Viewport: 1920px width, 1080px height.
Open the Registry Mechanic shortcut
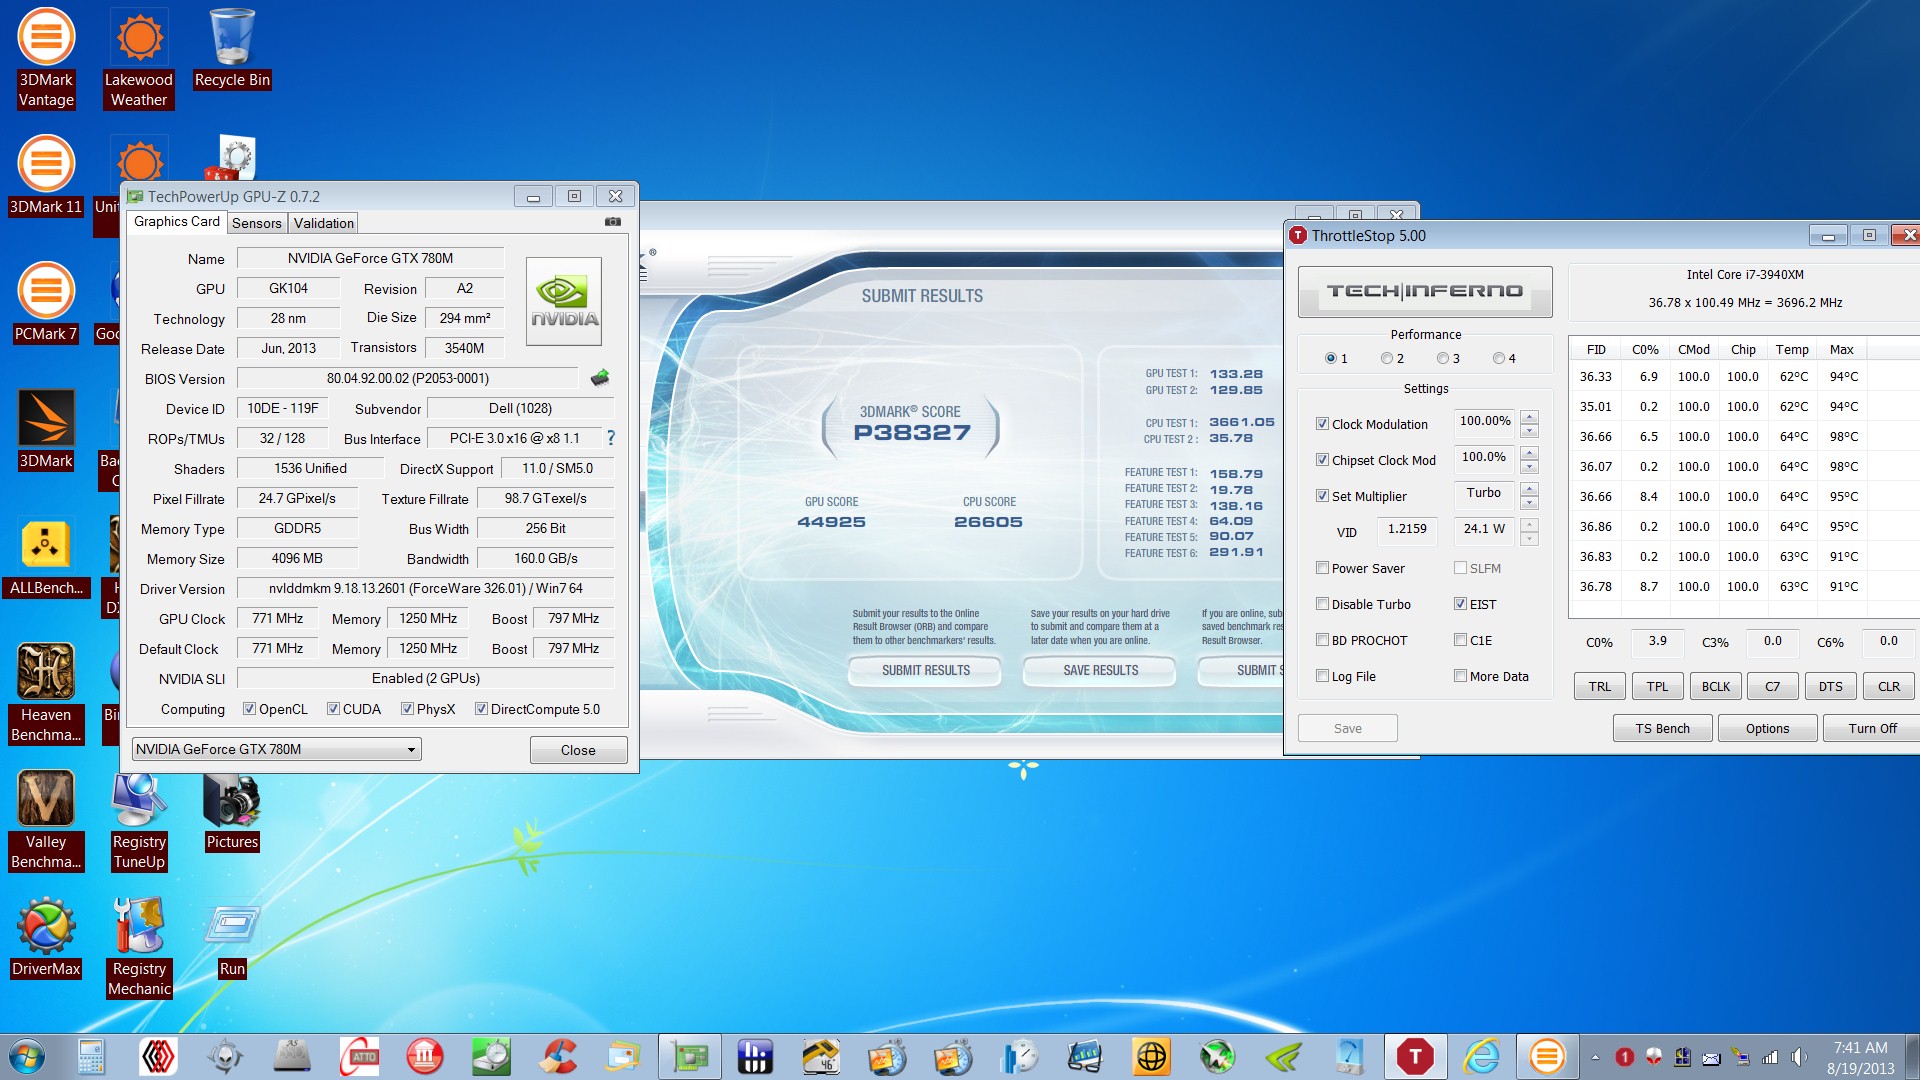[x=139, y=947]
